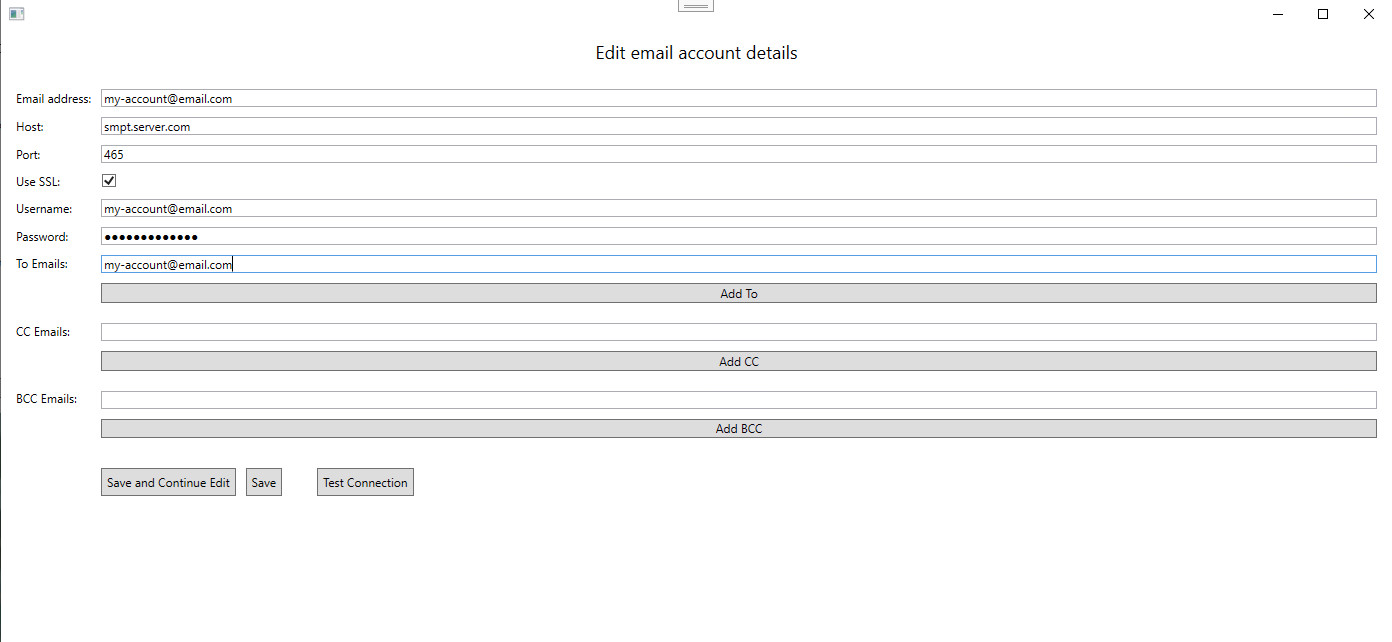Click the Add CC button
The width and height of the screenshot is (1392, 642).
click(x=739, y=361)
